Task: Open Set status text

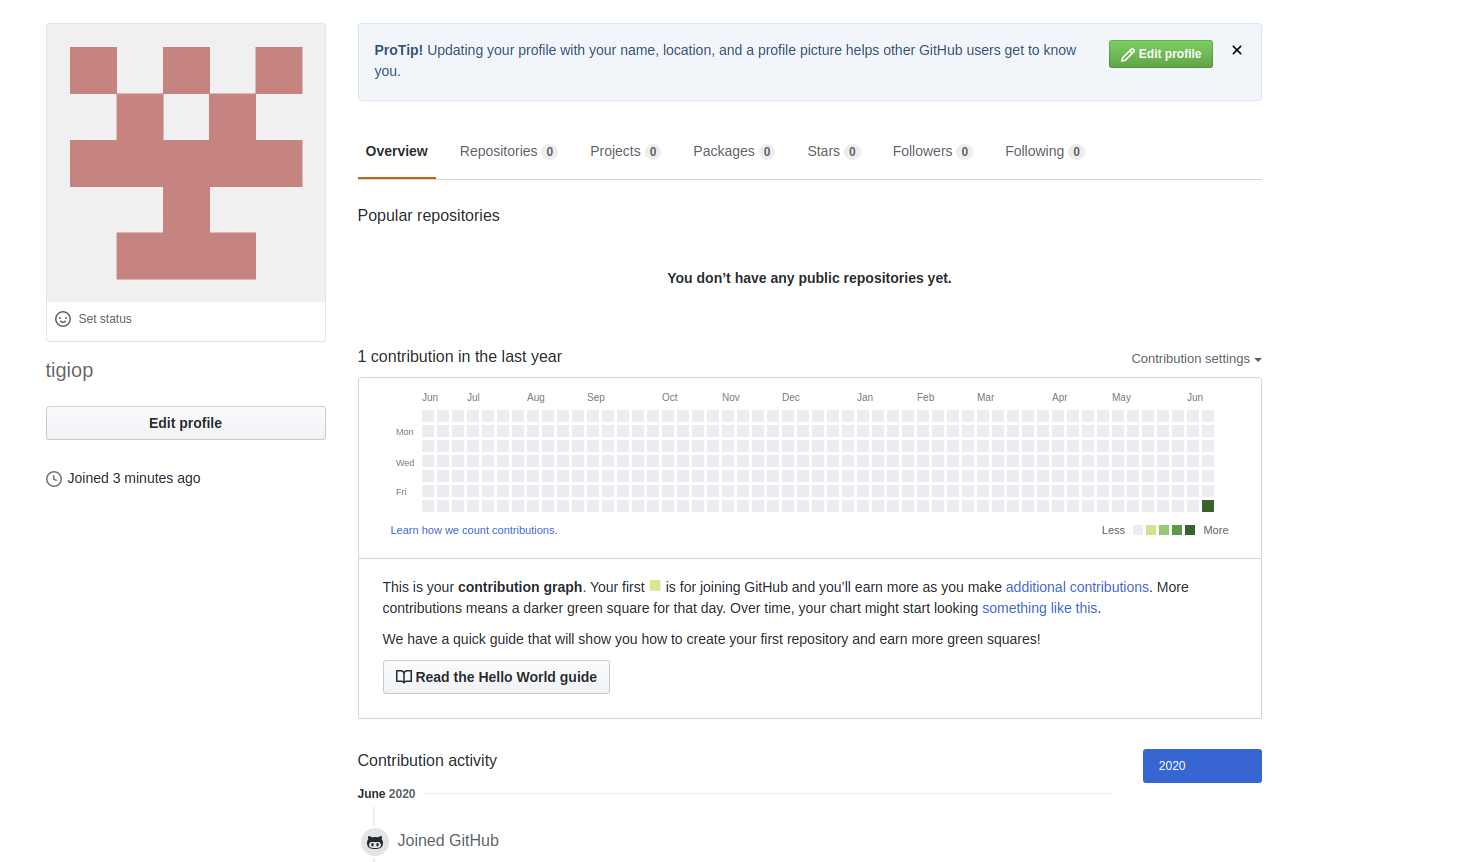Action: [x=105, y=319]
